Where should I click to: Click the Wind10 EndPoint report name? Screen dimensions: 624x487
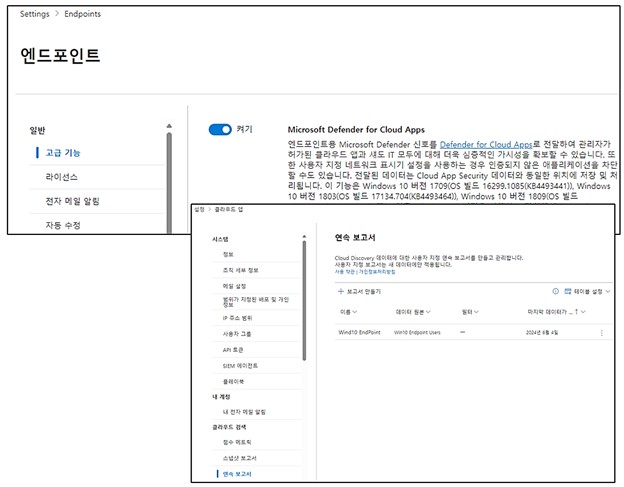pyautogui.click(x=359, y=332)
